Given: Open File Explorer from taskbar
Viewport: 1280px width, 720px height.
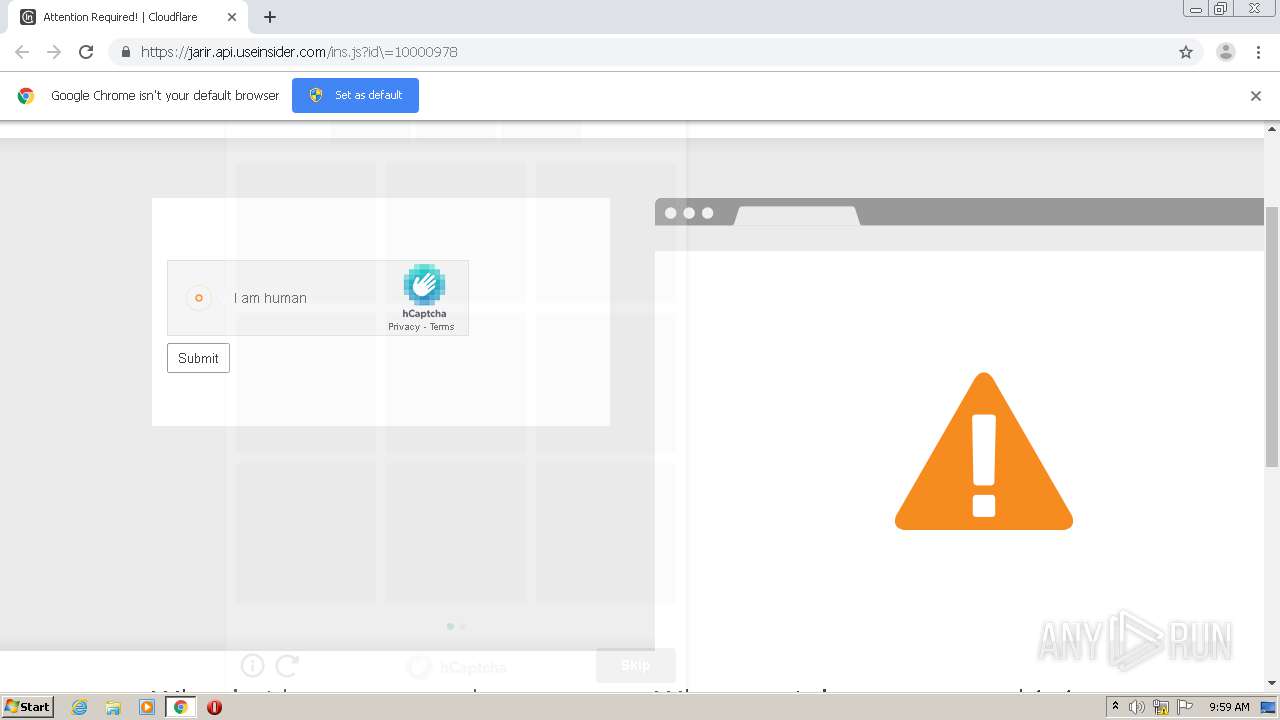Looking at the screenshot, I should coord(113,707).
